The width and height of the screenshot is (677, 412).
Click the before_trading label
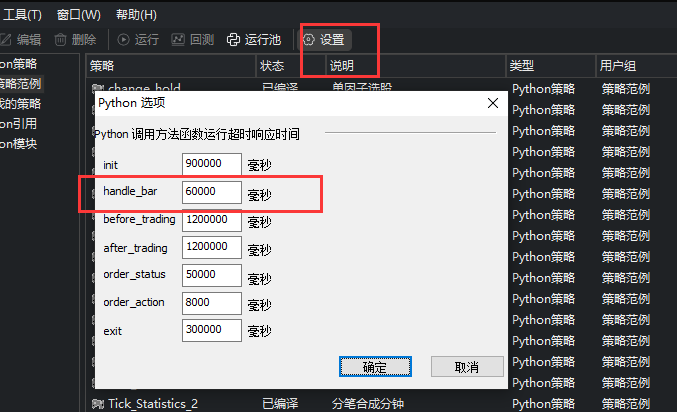coord(139,219)
